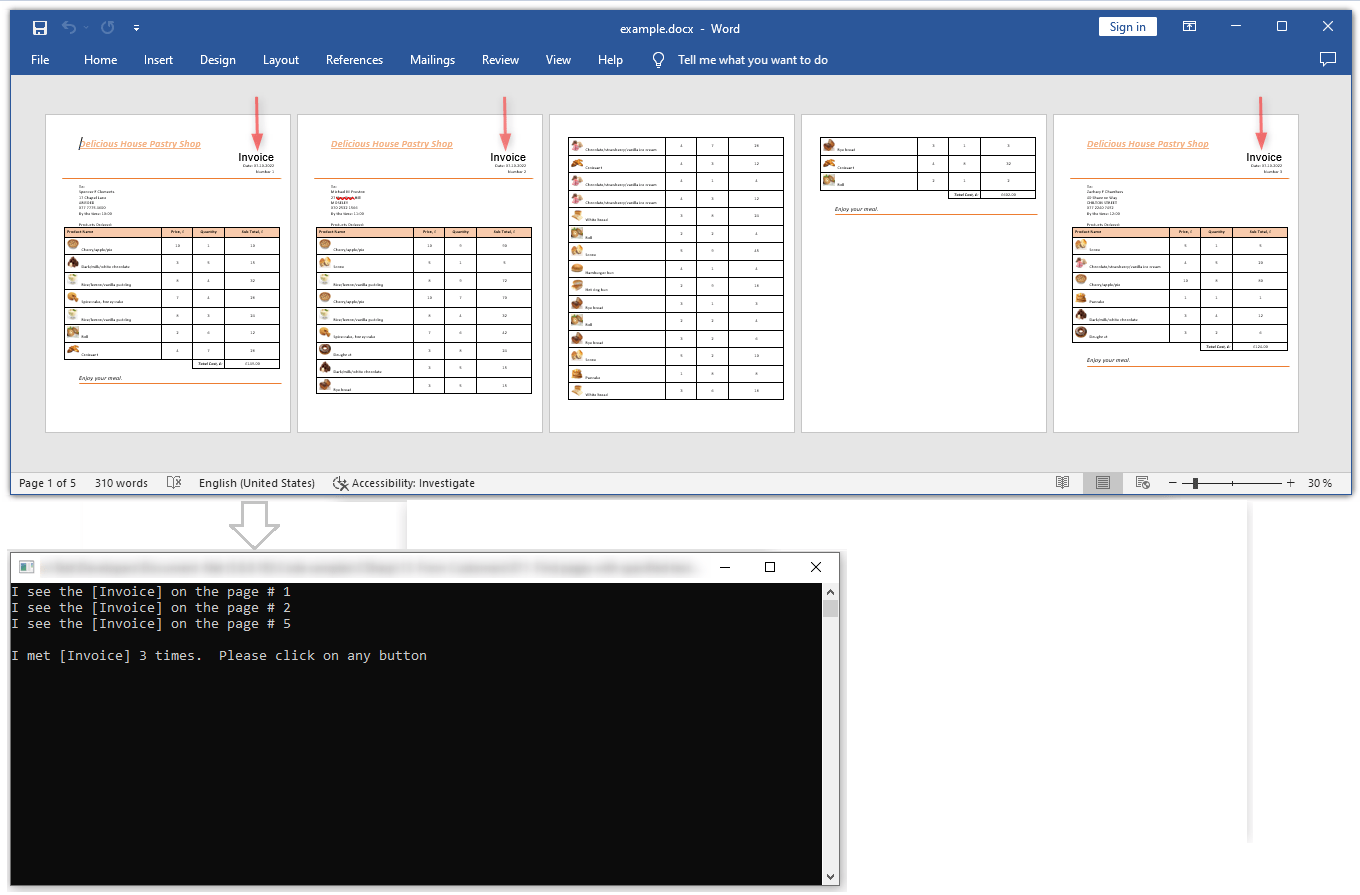The image size is (1360, 895).
Task: Click the ribbon display options icon
Action: 1189,27
